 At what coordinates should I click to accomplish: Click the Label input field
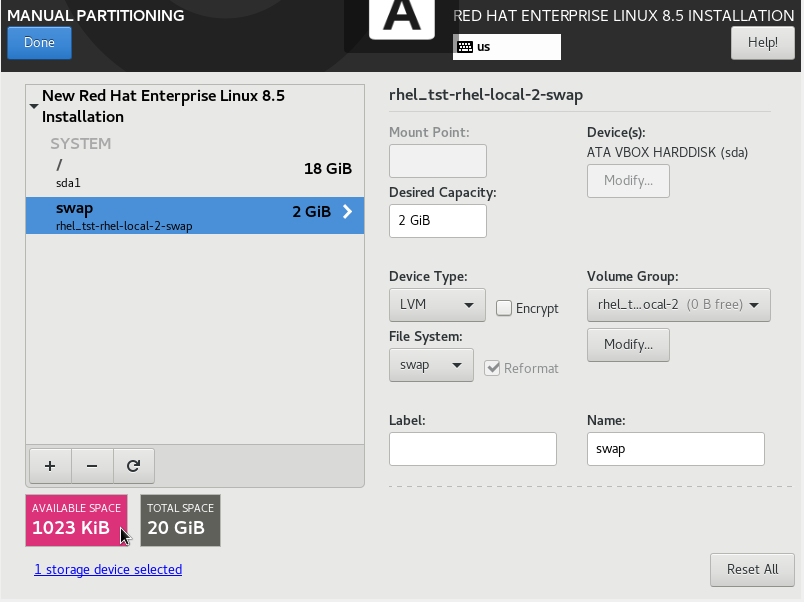pyautogui.click(x=473, y=449)
